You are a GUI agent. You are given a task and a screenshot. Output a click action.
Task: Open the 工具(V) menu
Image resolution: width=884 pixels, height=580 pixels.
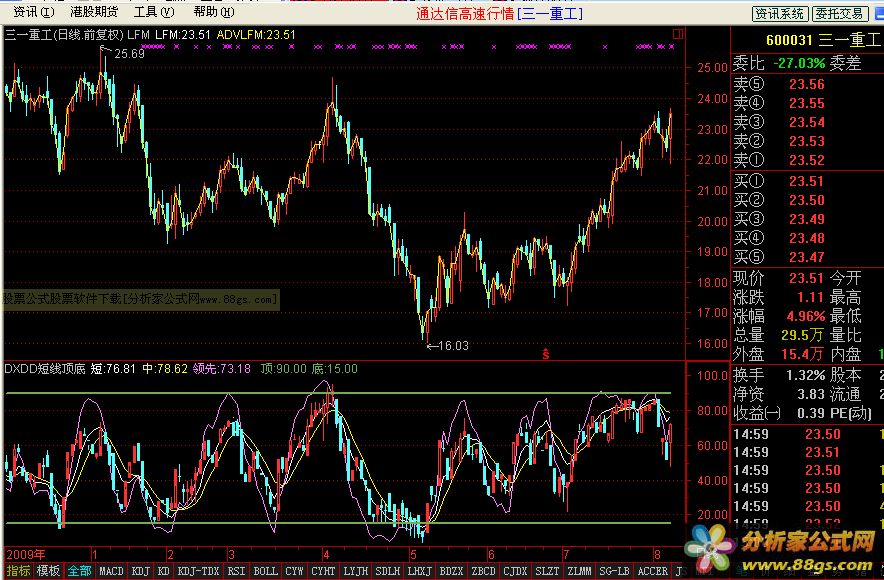coord(154,12)
